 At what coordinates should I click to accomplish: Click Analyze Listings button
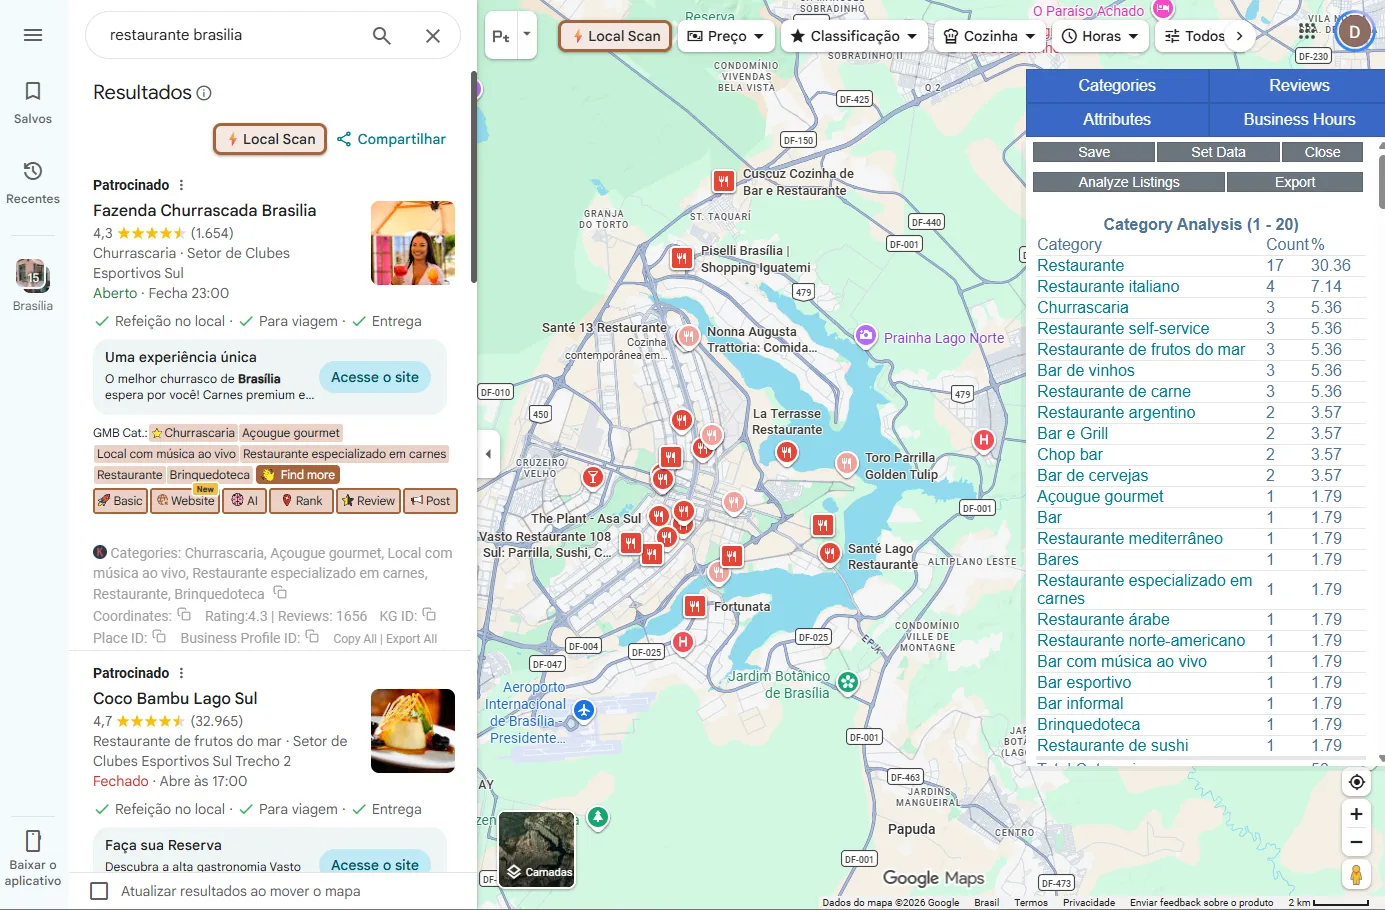pyautogui.click(x=1129, y=182)
